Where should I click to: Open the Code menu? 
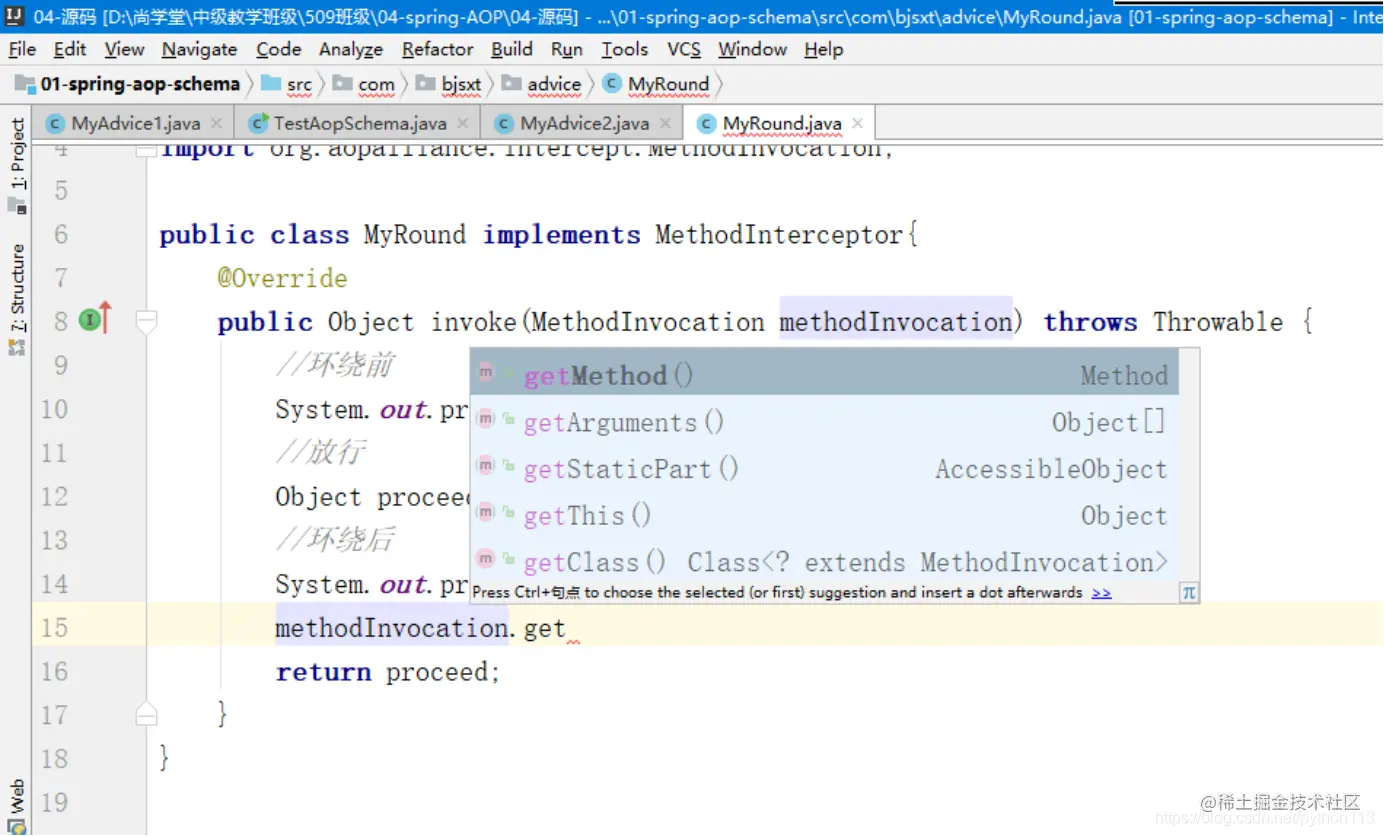coord(278,49)
